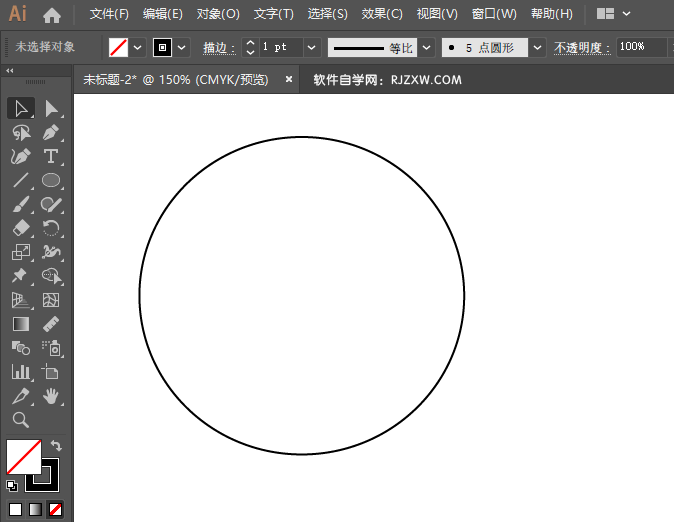The height and width of the screenshot is (522, 674).
Task: Open the stroke color dropdown in control bar
Action: tap(181, 48)
